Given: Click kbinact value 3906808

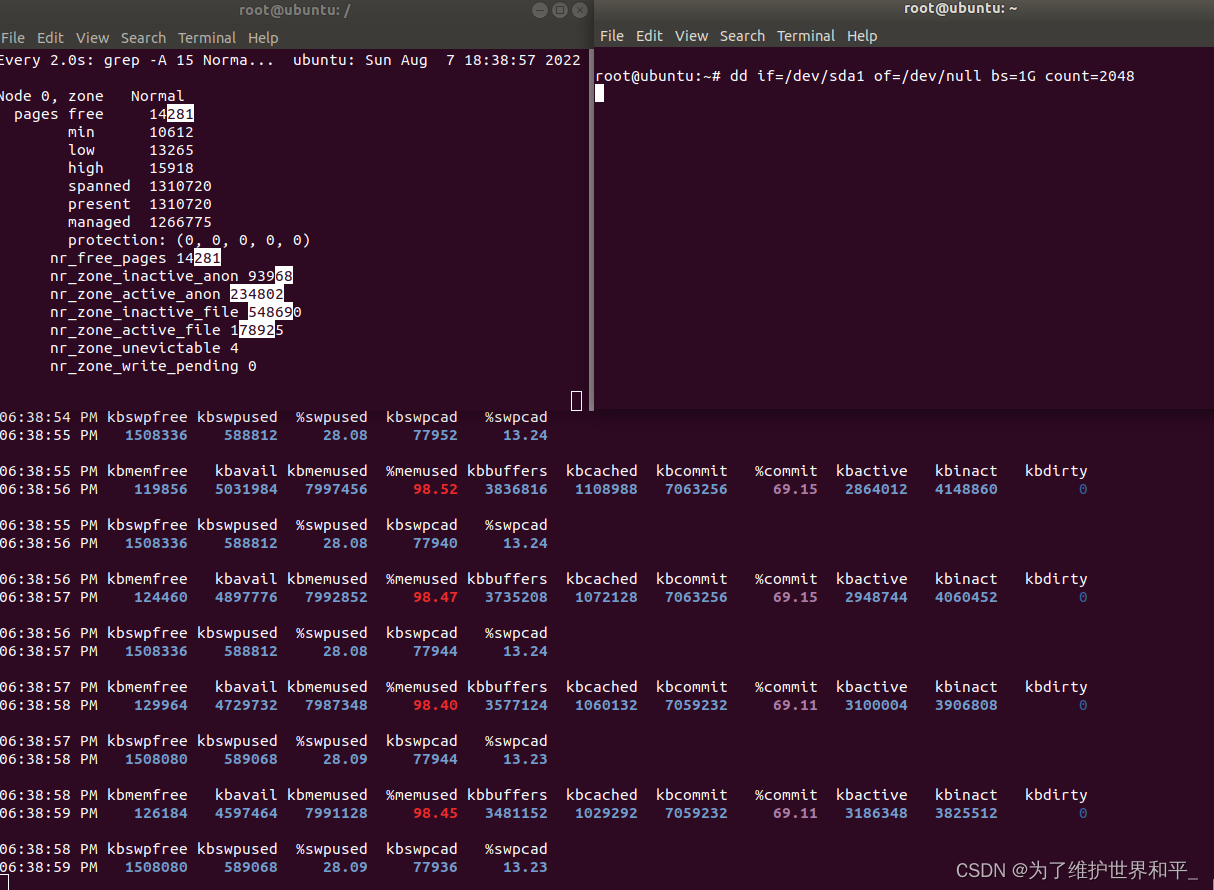Looking at the screenshot, I should (x=966, y=705).
